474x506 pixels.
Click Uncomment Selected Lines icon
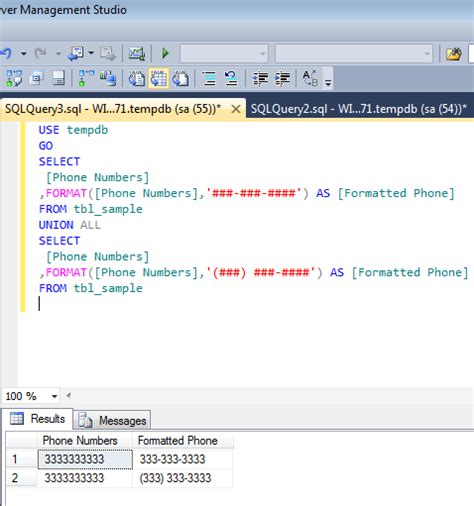231,78
